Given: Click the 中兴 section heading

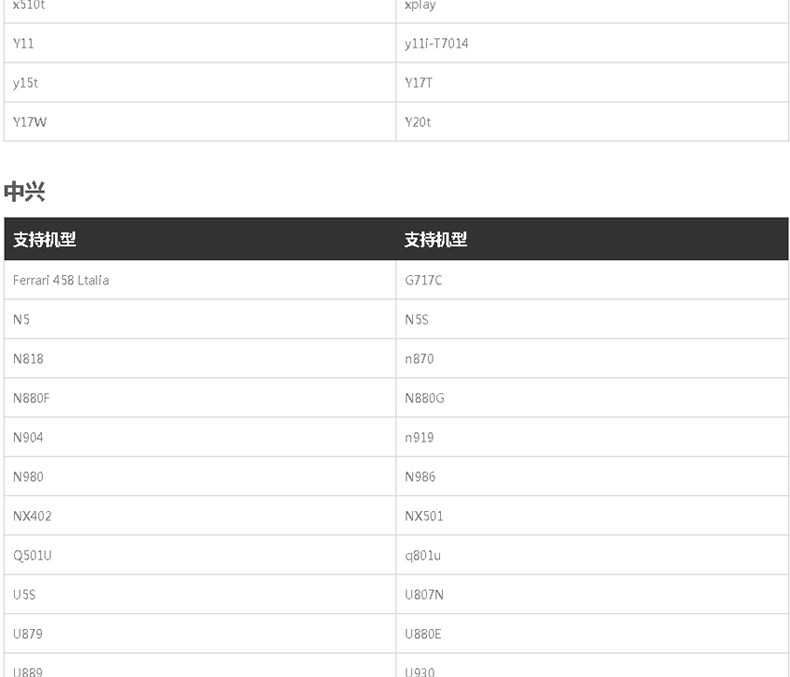Looking at the screenshot, I should 25,191.
